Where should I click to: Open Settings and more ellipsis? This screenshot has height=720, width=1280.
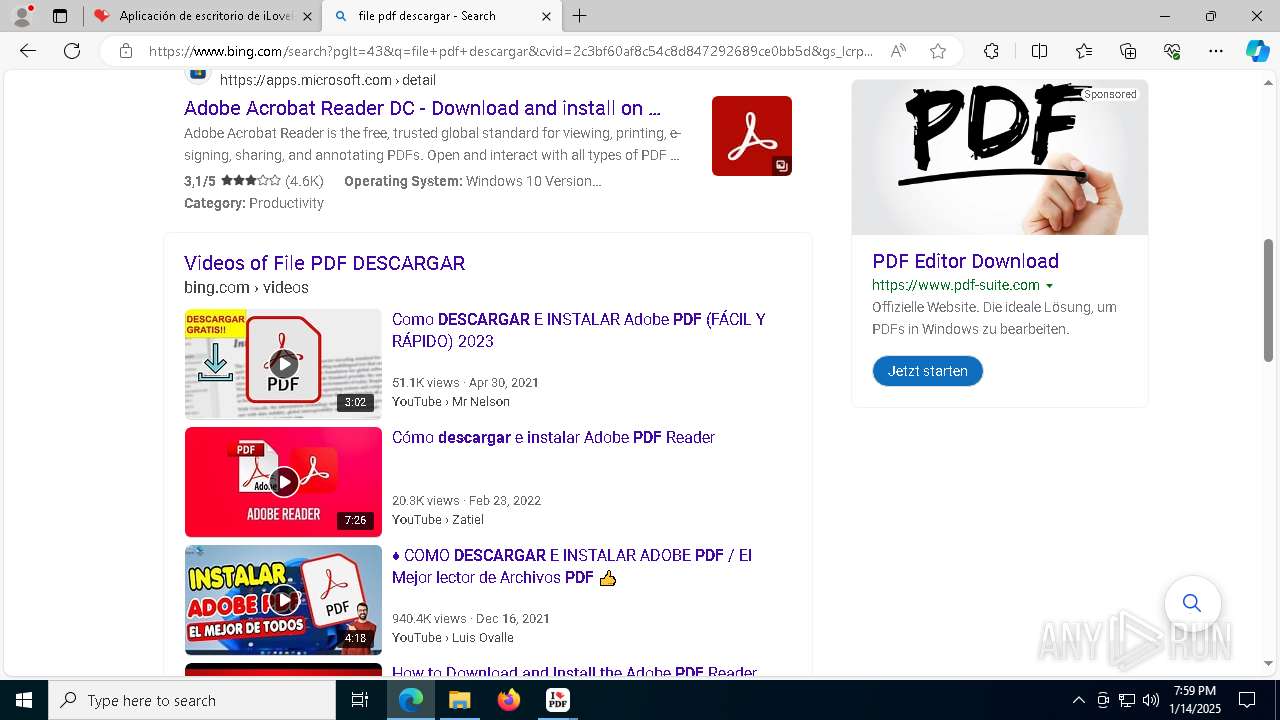click(x=1216, y=51)
